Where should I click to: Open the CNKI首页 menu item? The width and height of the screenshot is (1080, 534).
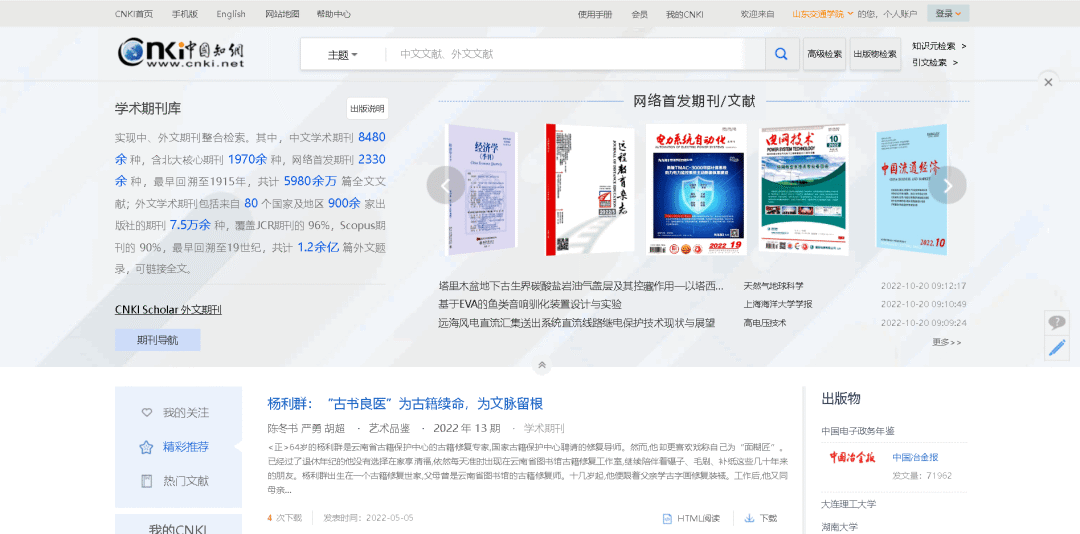click(134, 14)
